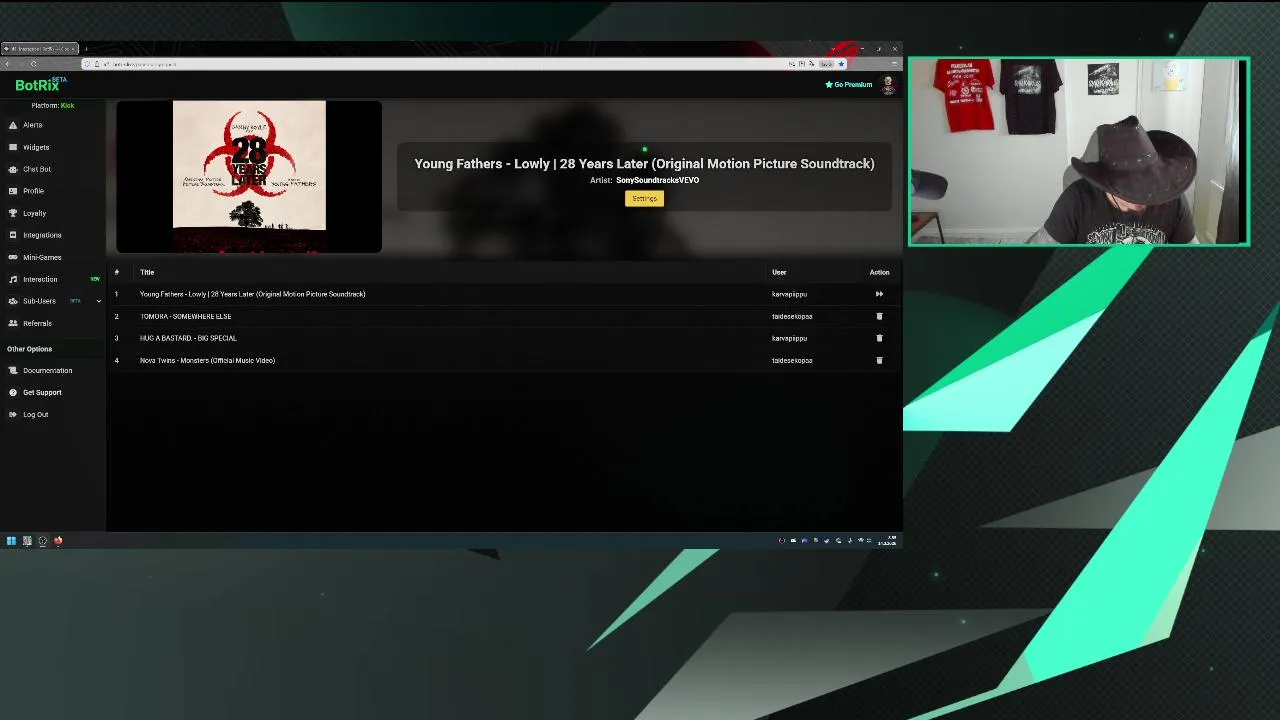Viewport: 1280px width, 720px height.
Task: Click user karvapiippu in row 3
Action: (789, 338)
